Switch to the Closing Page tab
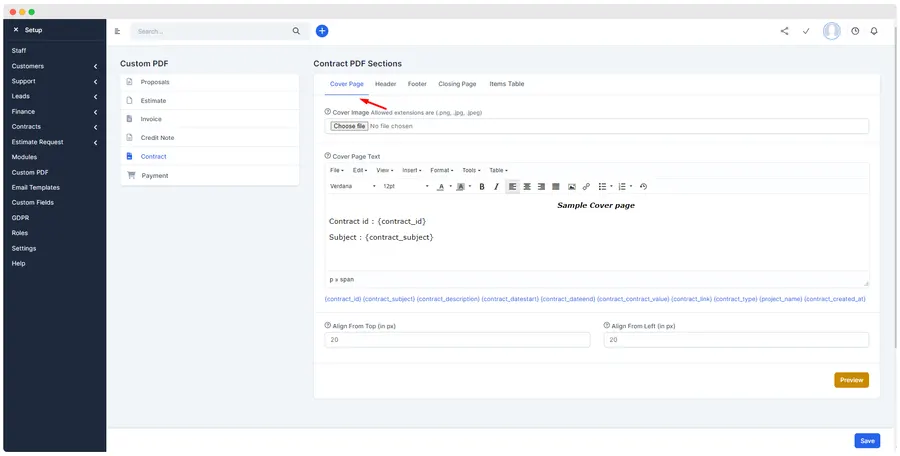Viewport: 900px width, 456px height. [x=457, y=84]
